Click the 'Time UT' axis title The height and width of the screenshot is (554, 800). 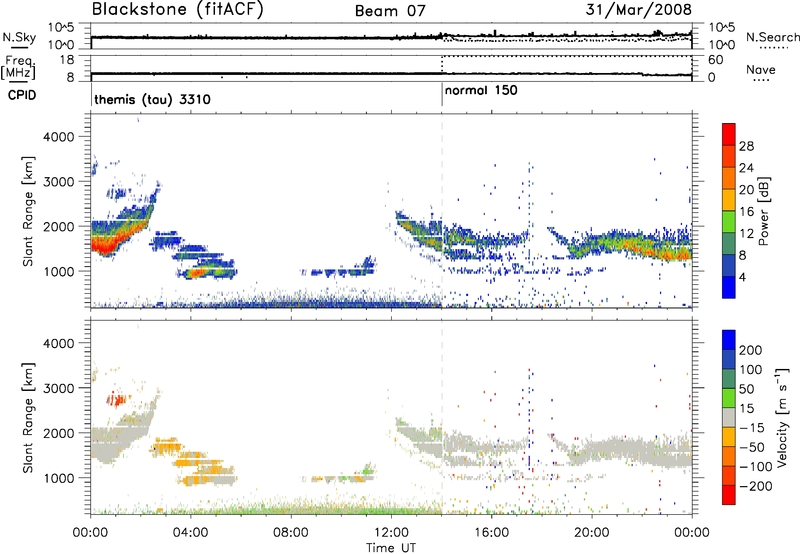click(x=391, y=548)
